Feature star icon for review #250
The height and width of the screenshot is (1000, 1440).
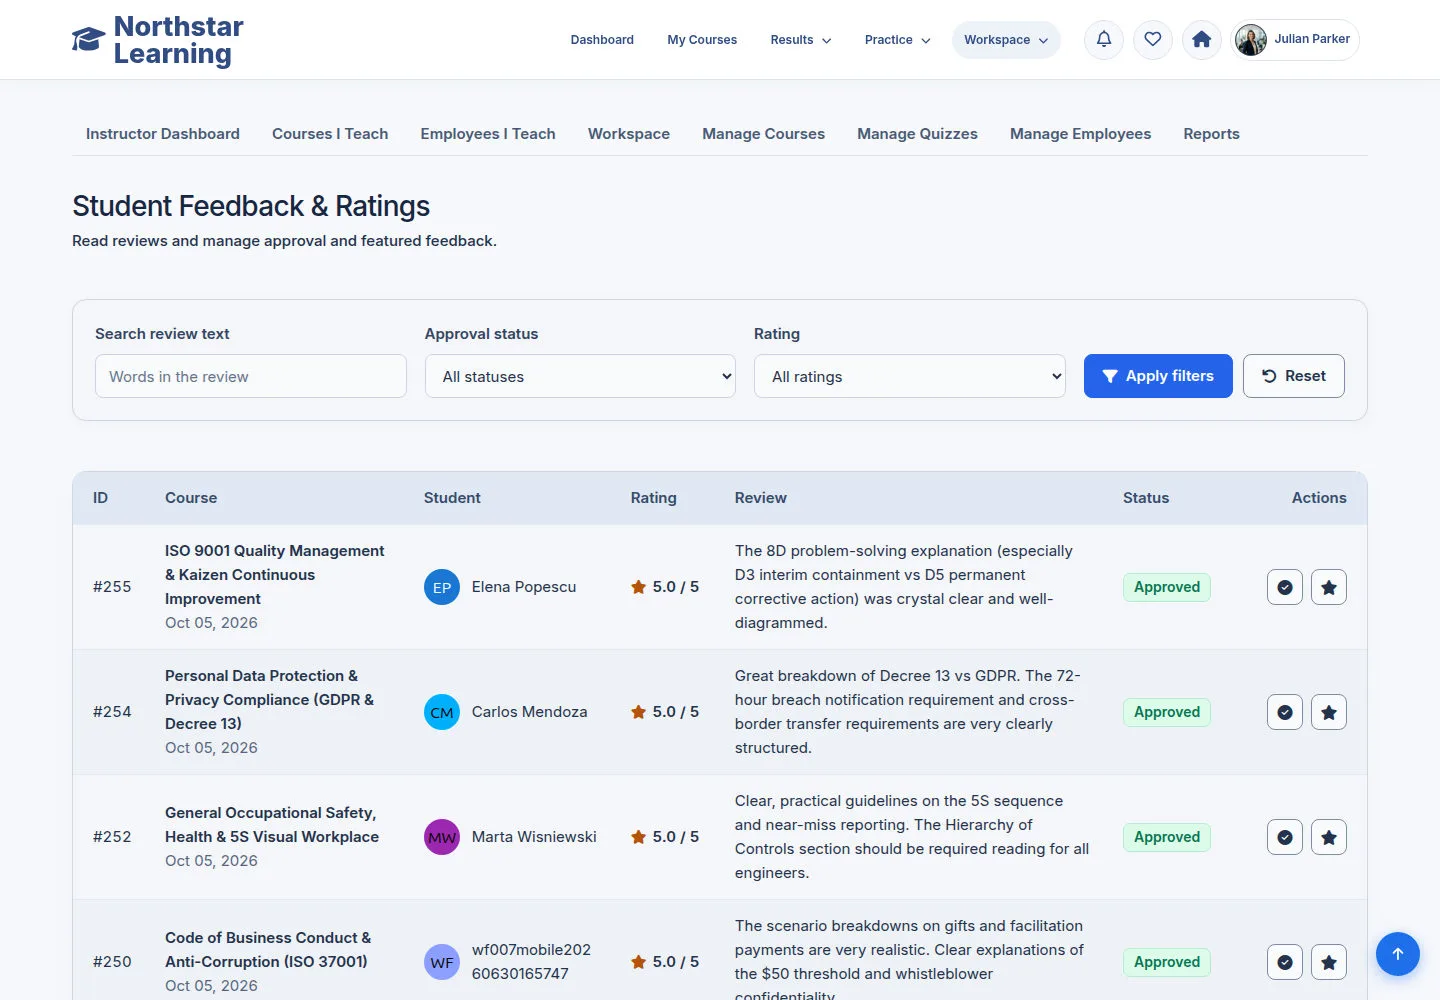tap(1329, 962)
